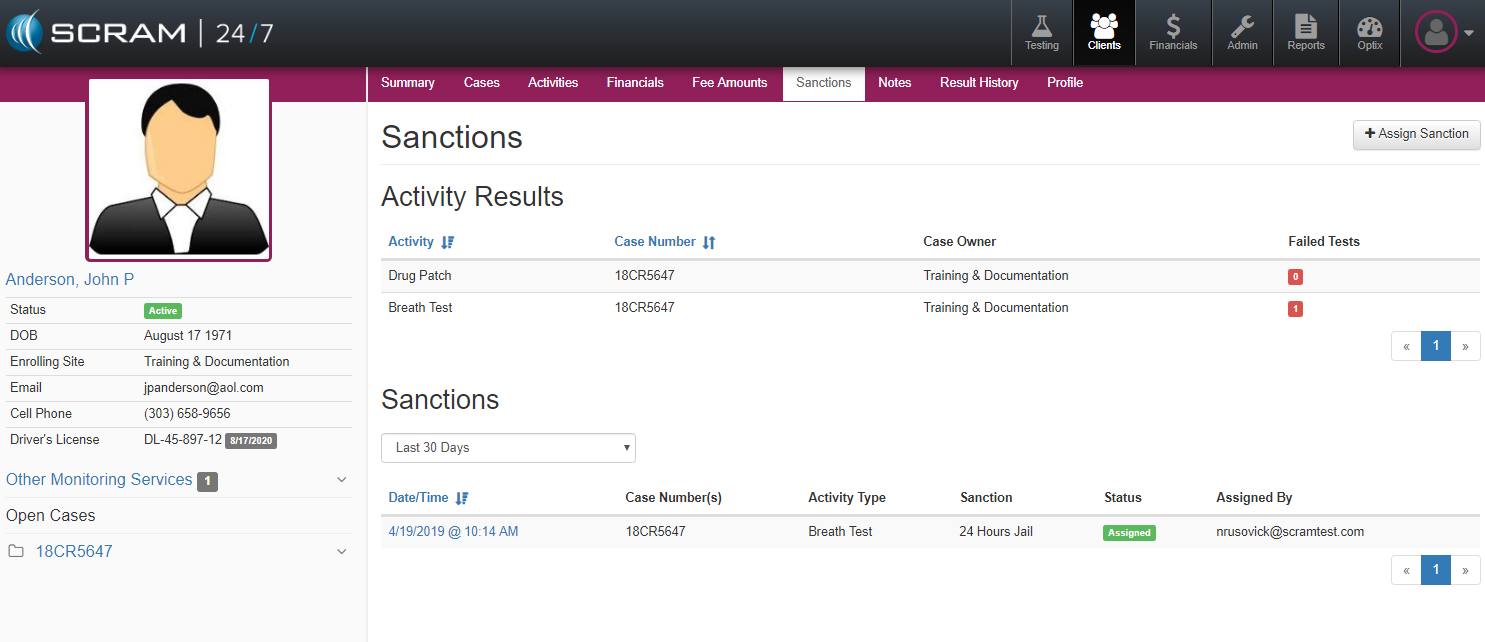The image size is (1485, 642).
Task: Expand open case 18CR5647 in sidebar
Action: (341, 552)
